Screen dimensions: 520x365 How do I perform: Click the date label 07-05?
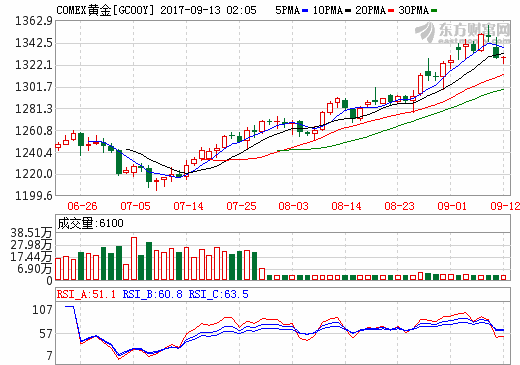[x=135, y=206]
